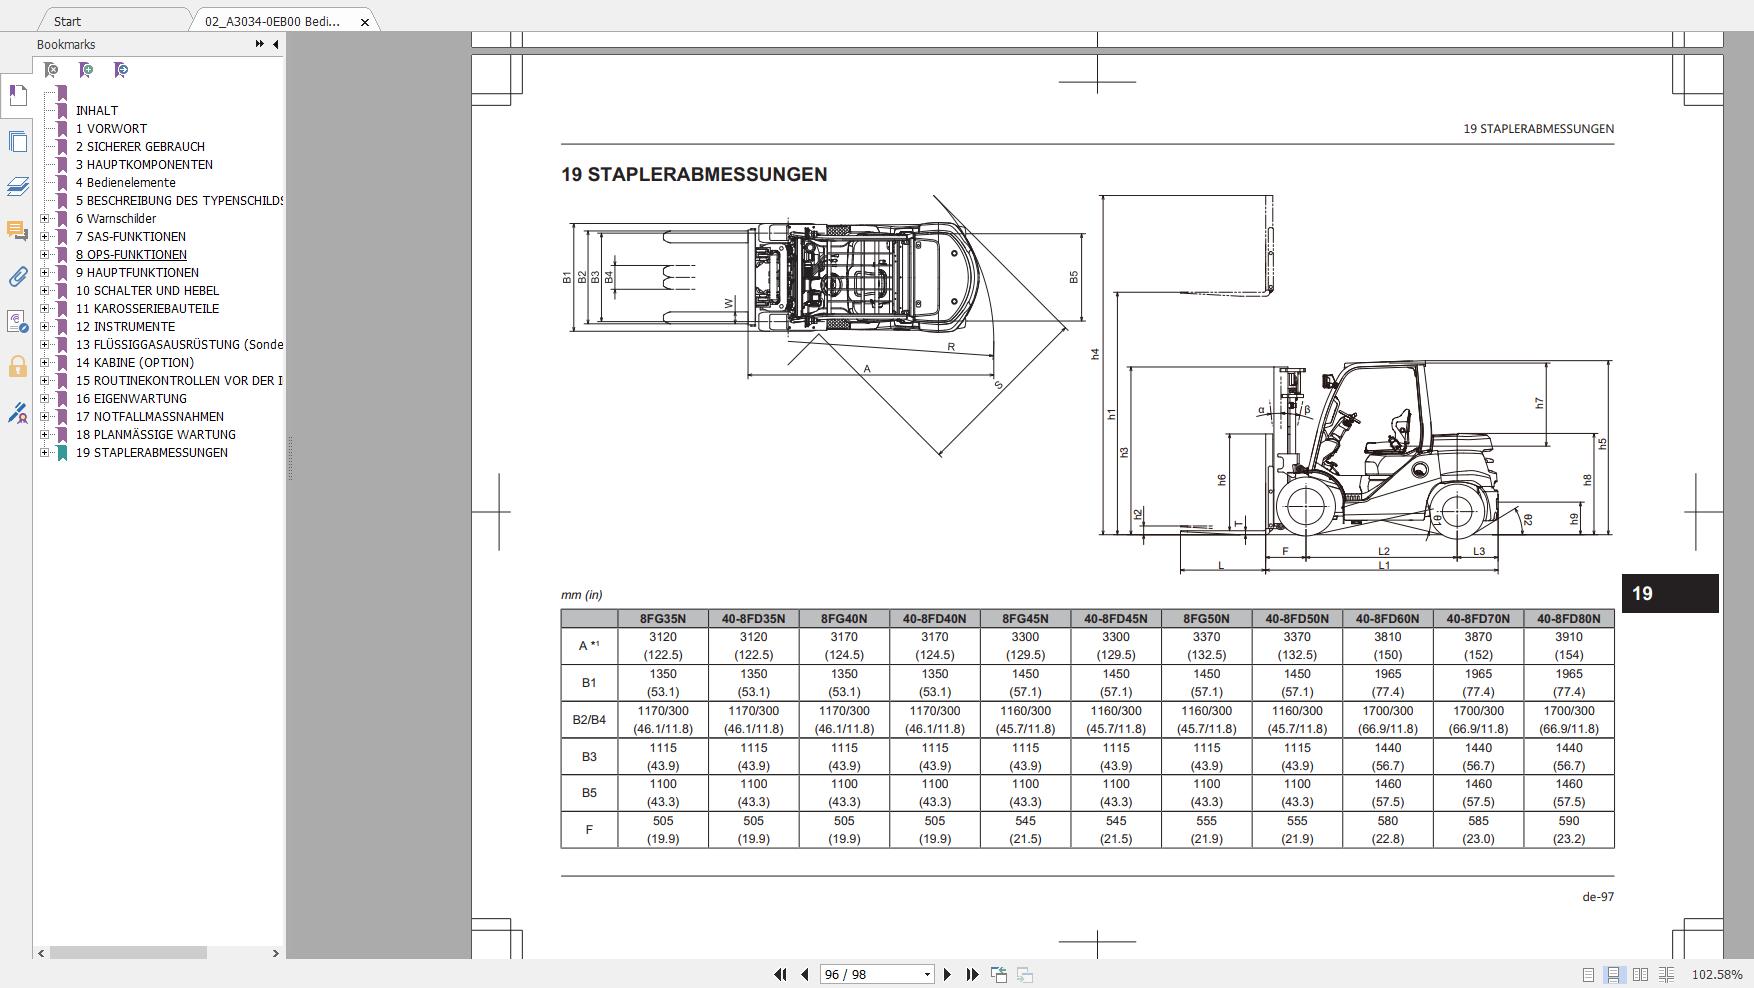This screenshot has height=988, width=1754.
Task: Open the 1 VORWORT bookmark
Action: (111, 128)
